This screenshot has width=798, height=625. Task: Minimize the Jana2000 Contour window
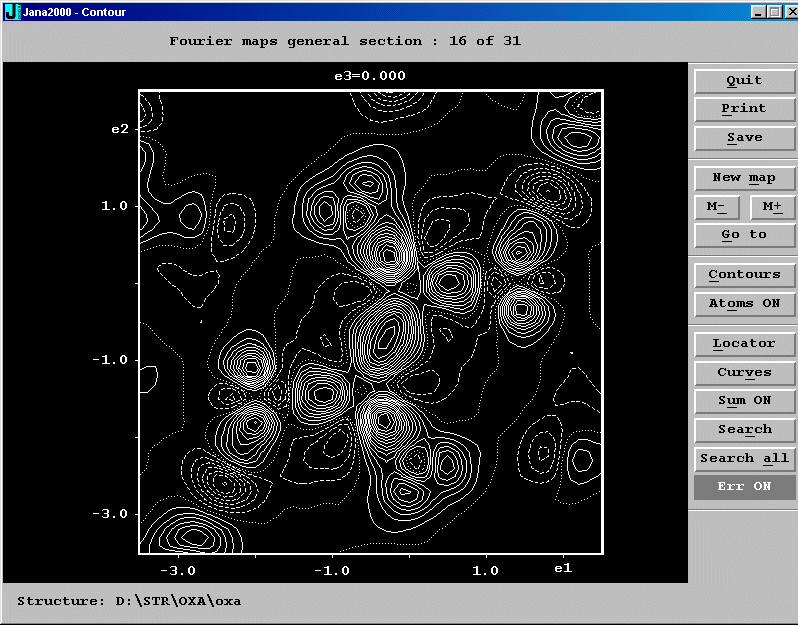(757, 11)
